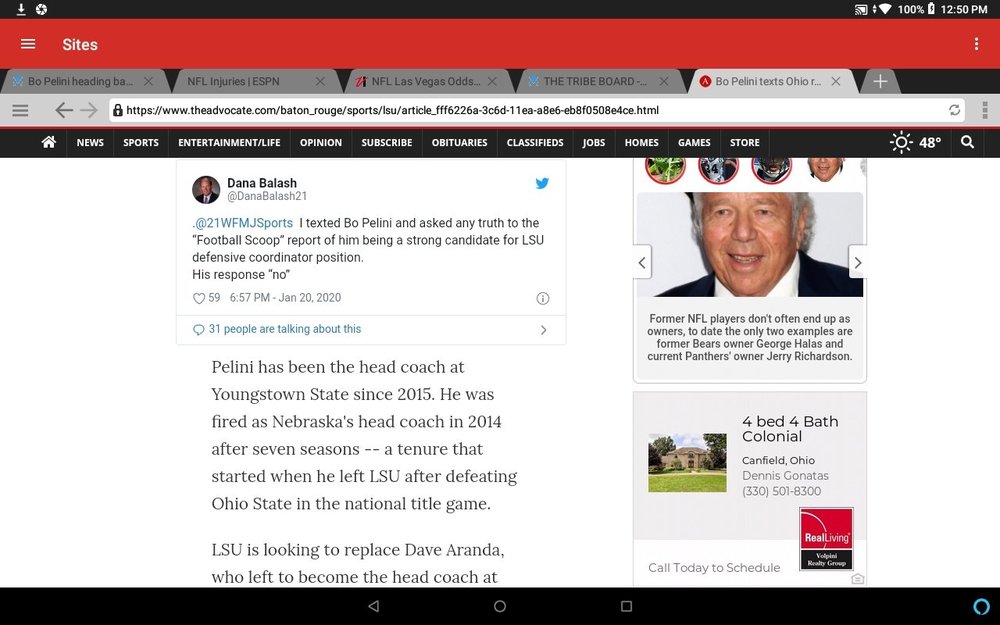Viewport: 1000px width, 625px height.
Task: Open the Robert Kraft slideshow photo
Action: [749, 244]
